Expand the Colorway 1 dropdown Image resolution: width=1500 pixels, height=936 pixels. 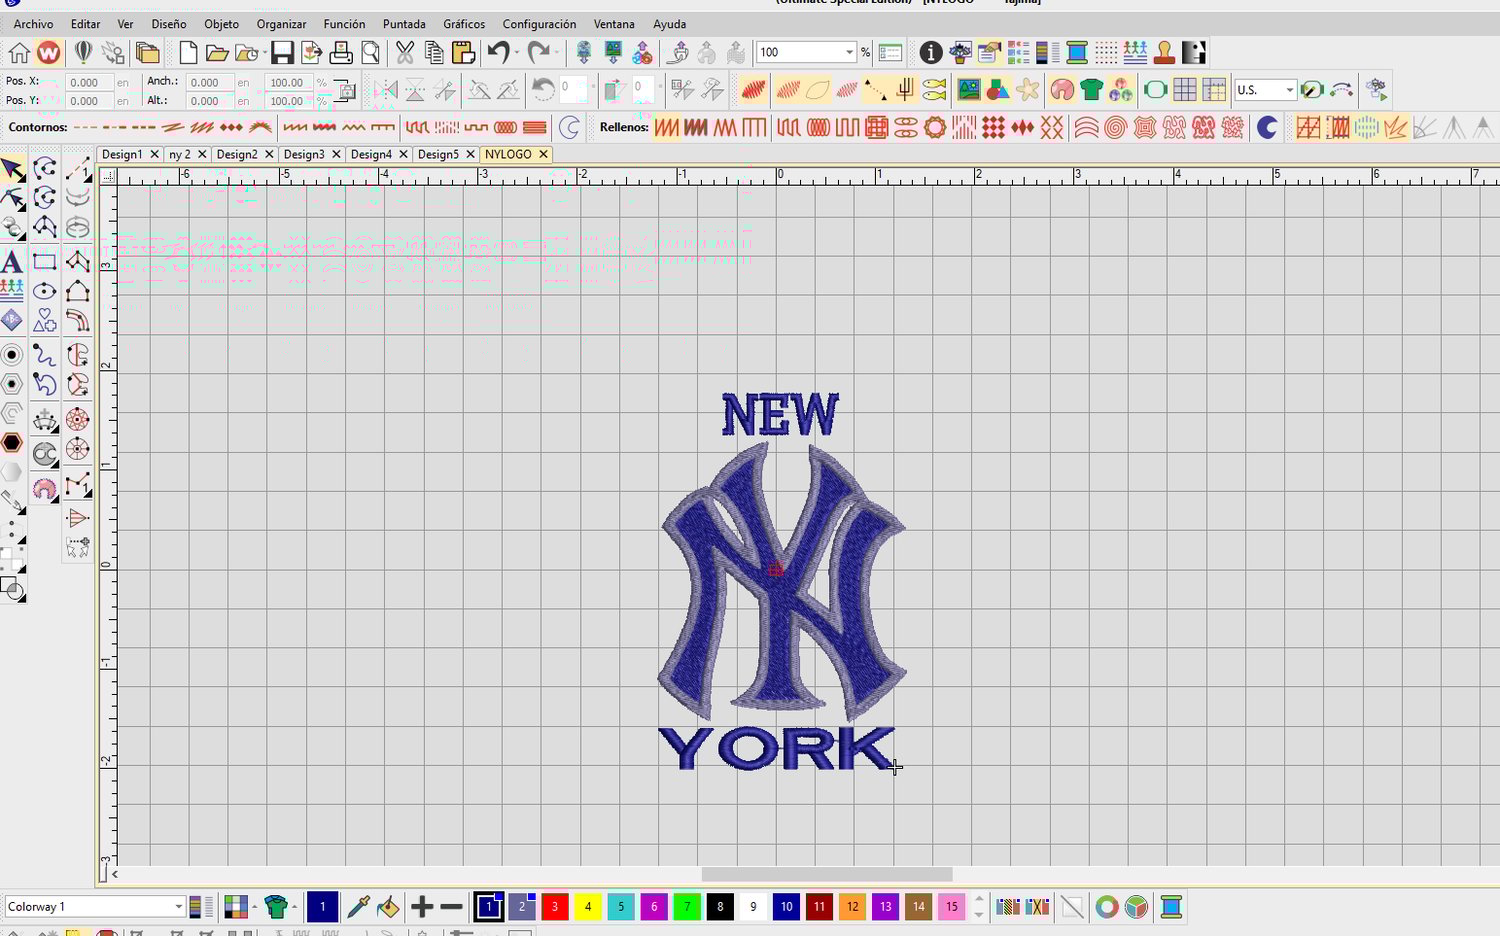click(x=178, y=907)
